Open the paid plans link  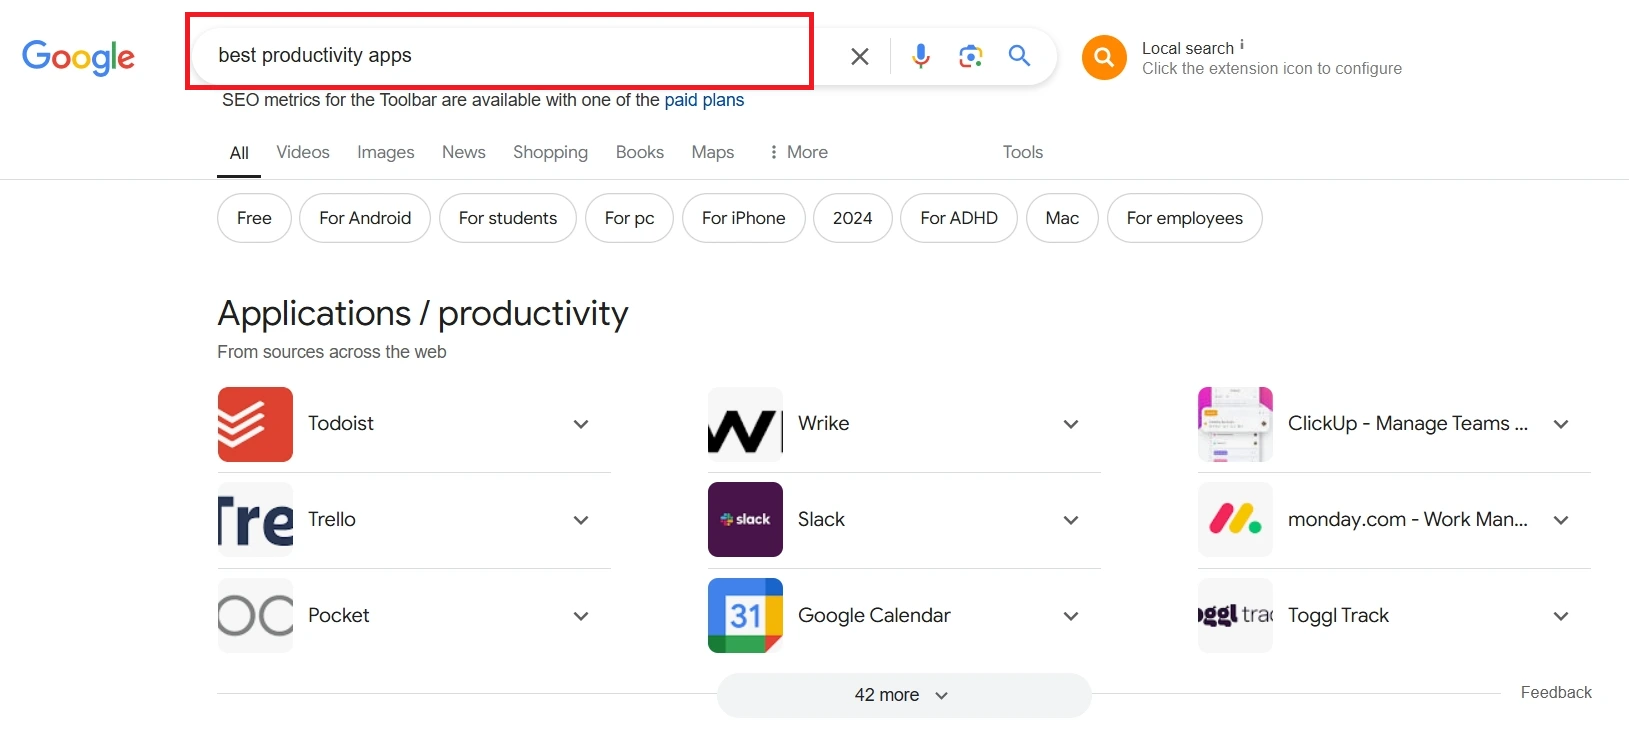(704, 100)
